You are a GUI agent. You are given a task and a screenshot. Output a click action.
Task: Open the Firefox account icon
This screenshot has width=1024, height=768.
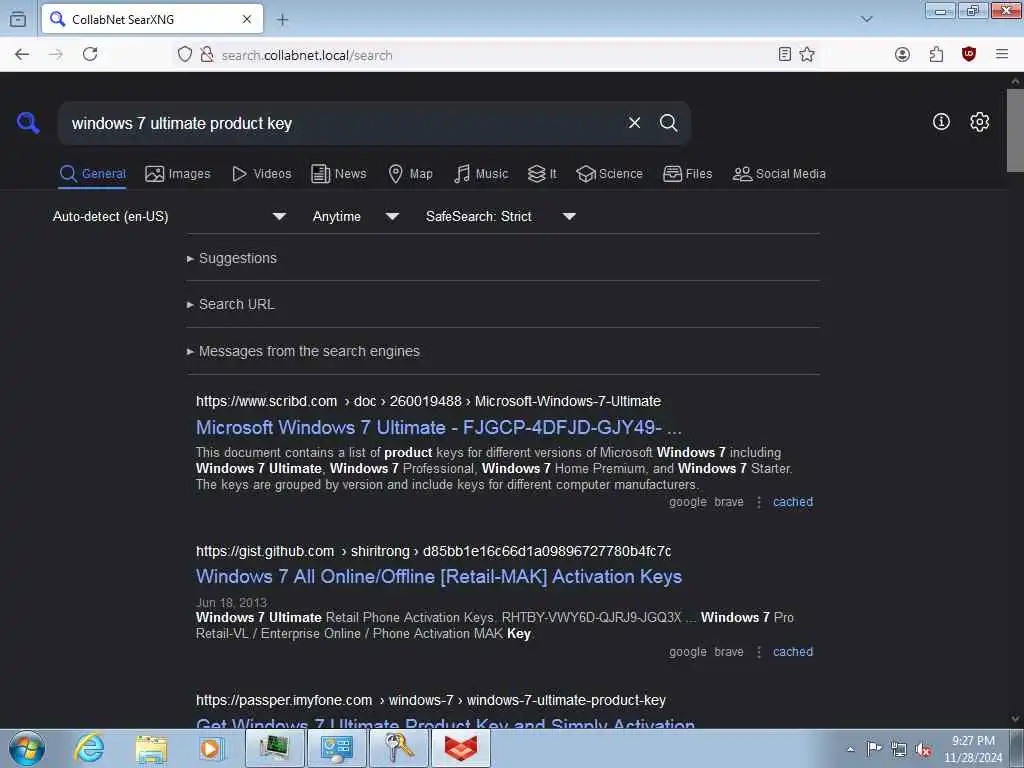[903, 55]
